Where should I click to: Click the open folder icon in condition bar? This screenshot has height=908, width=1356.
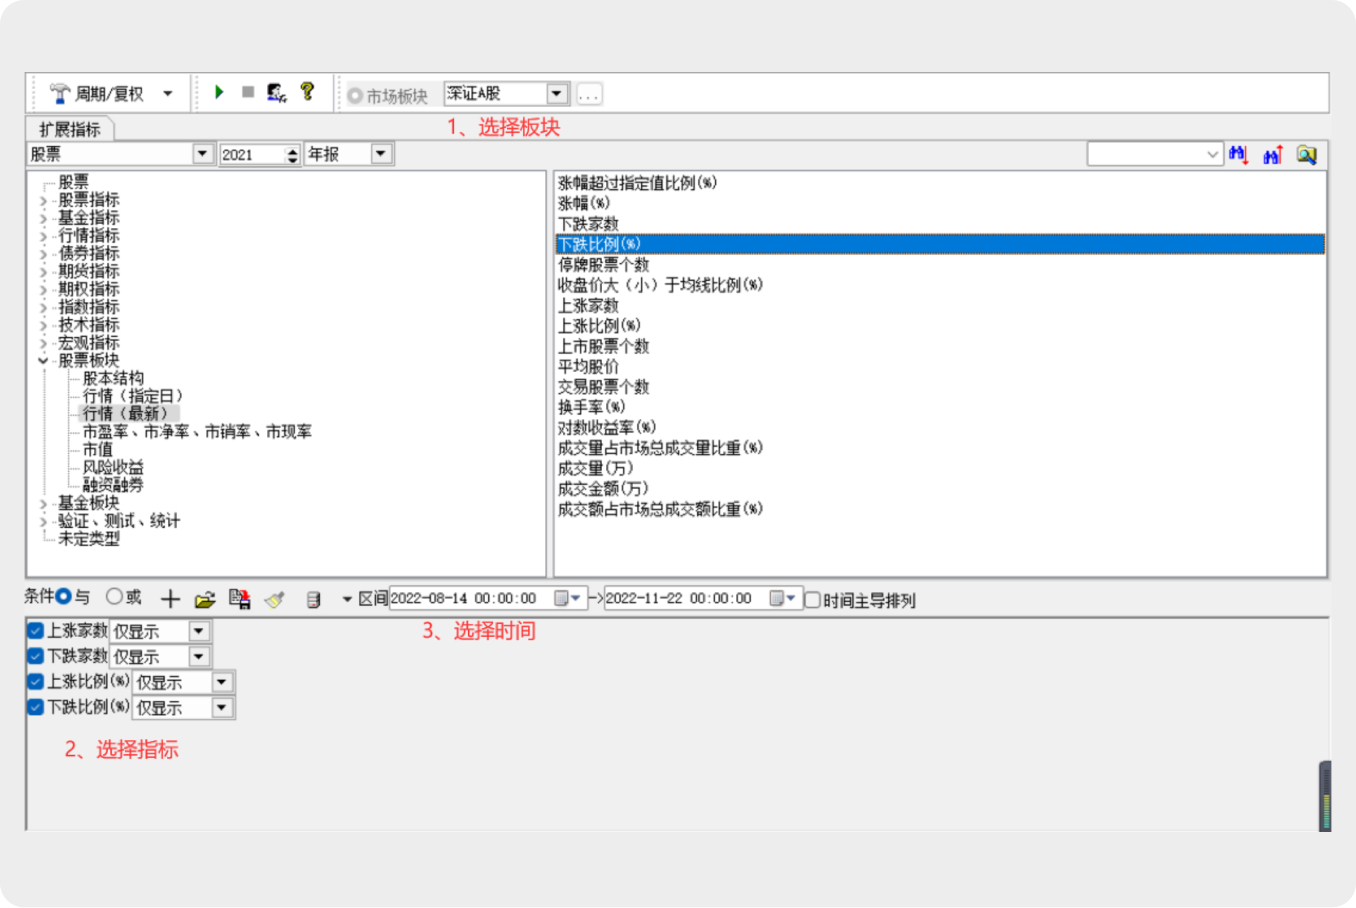205,599
